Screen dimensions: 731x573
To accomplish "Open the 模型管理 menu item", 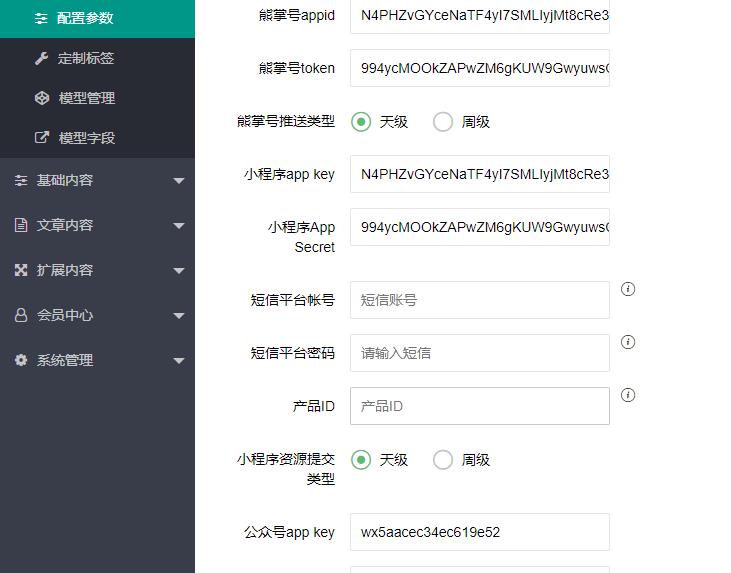I will point(87,98).
